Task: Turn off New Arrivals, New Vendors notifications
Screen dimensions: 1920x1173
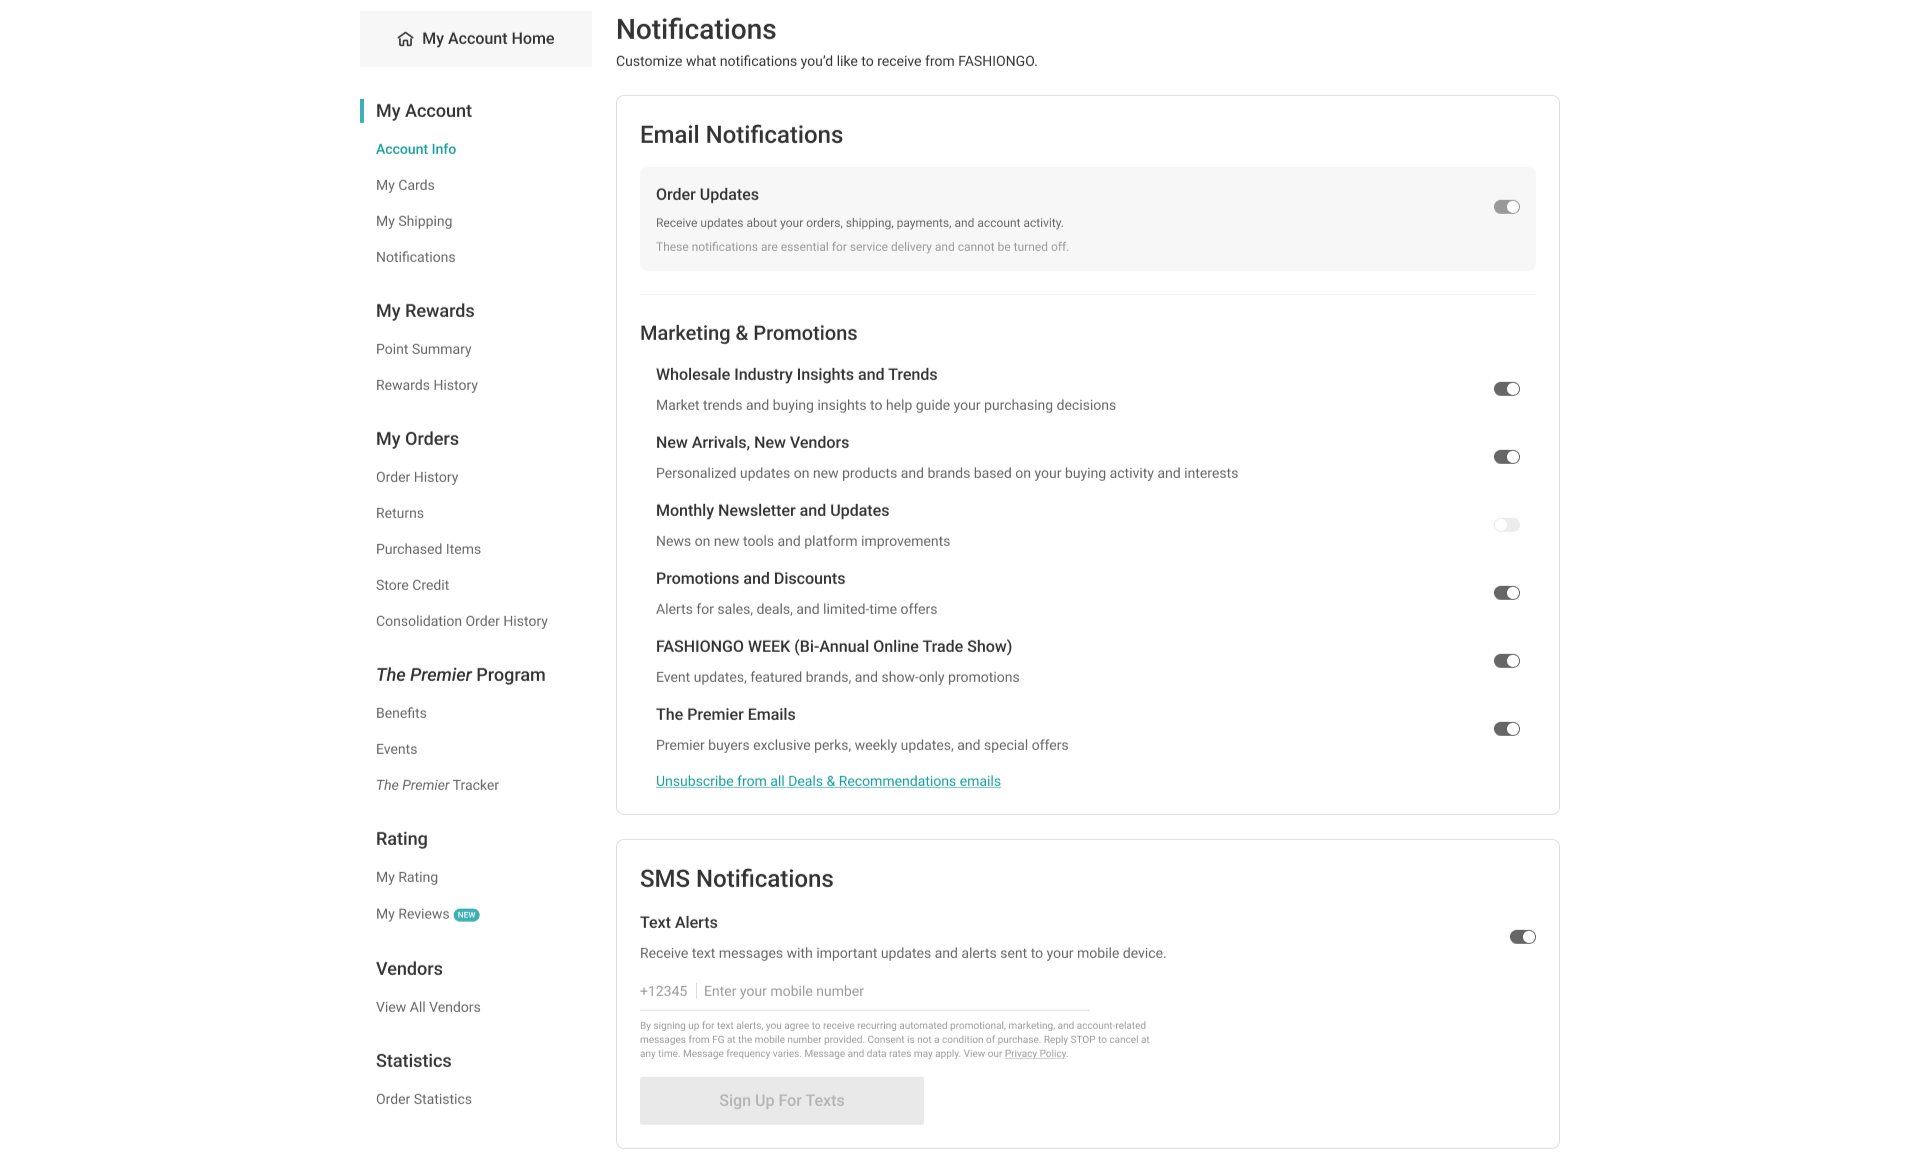Action: coord(1506,457)
